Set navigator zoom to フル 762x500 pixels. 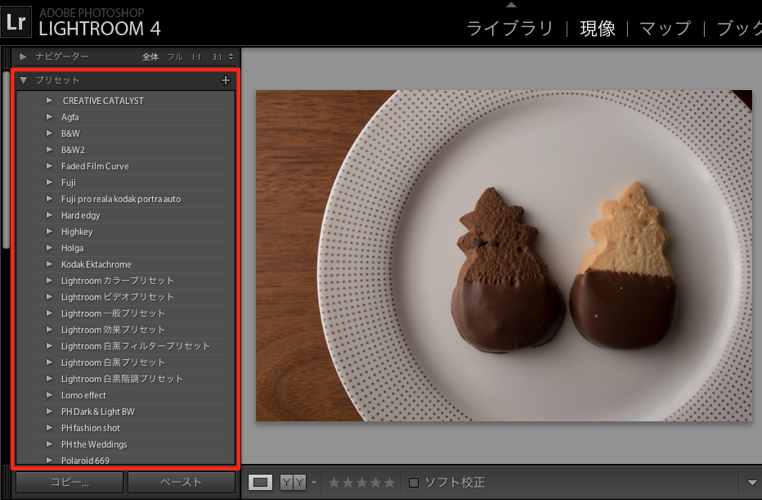pyautogui.click(x=175, y=57)
